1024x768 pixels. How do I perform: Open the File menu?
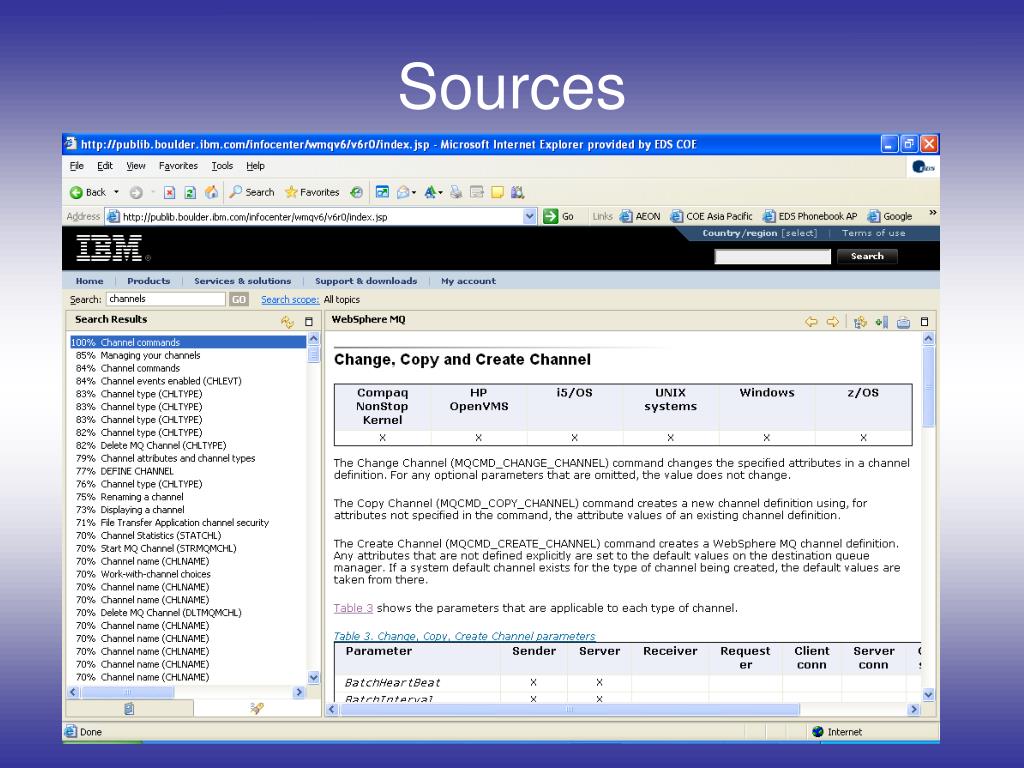point(76,166)
